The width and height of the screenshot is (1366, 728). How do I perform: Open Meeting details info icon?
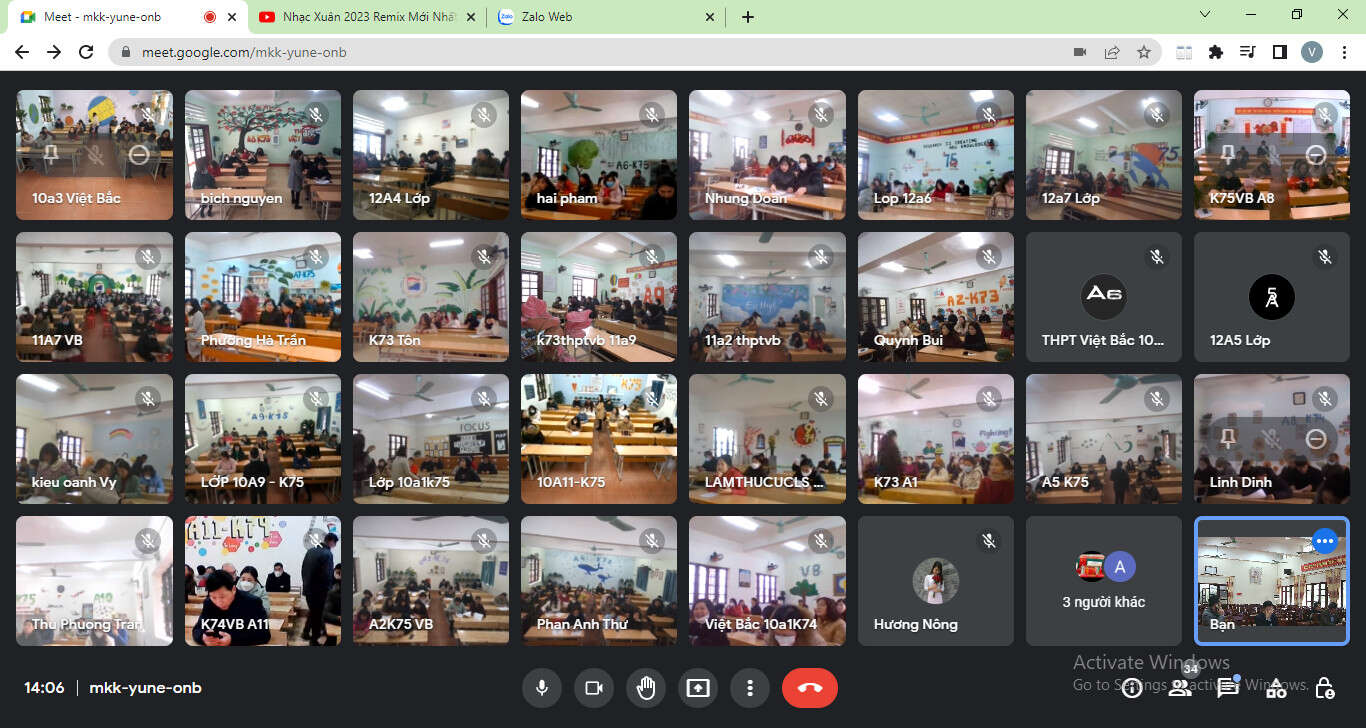point(1131,688)
